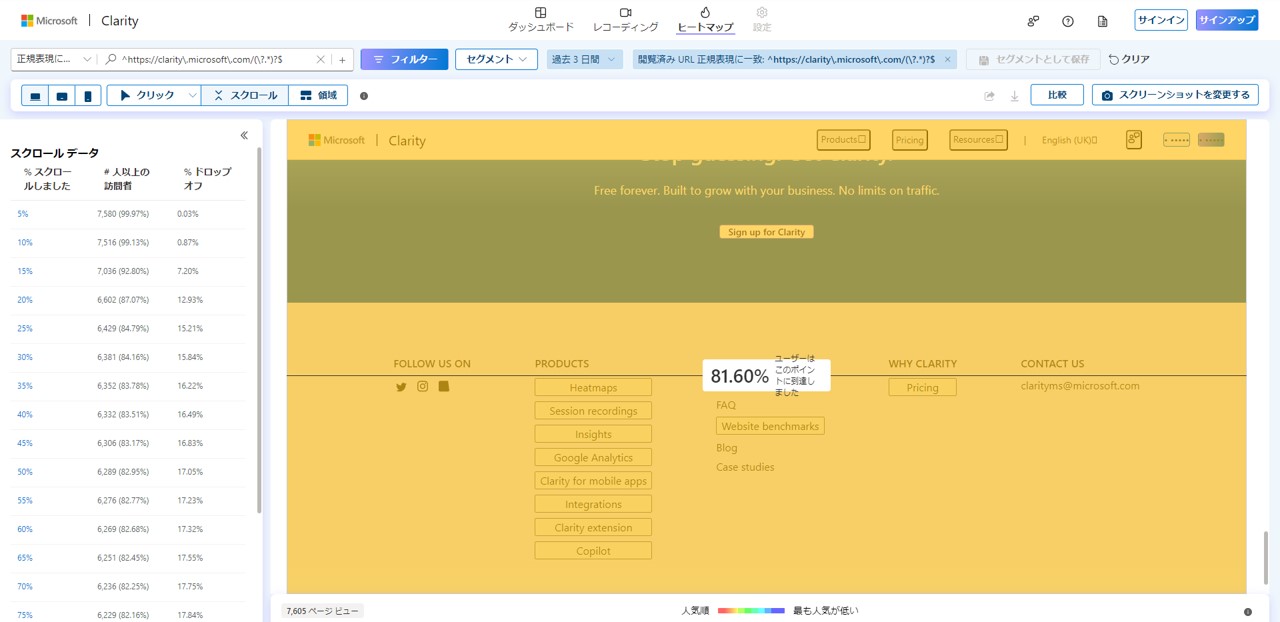This screenshot has height=622, width=1280.
Task: Click the people icon in heatmap page header
Action: tap(1134, 140)
